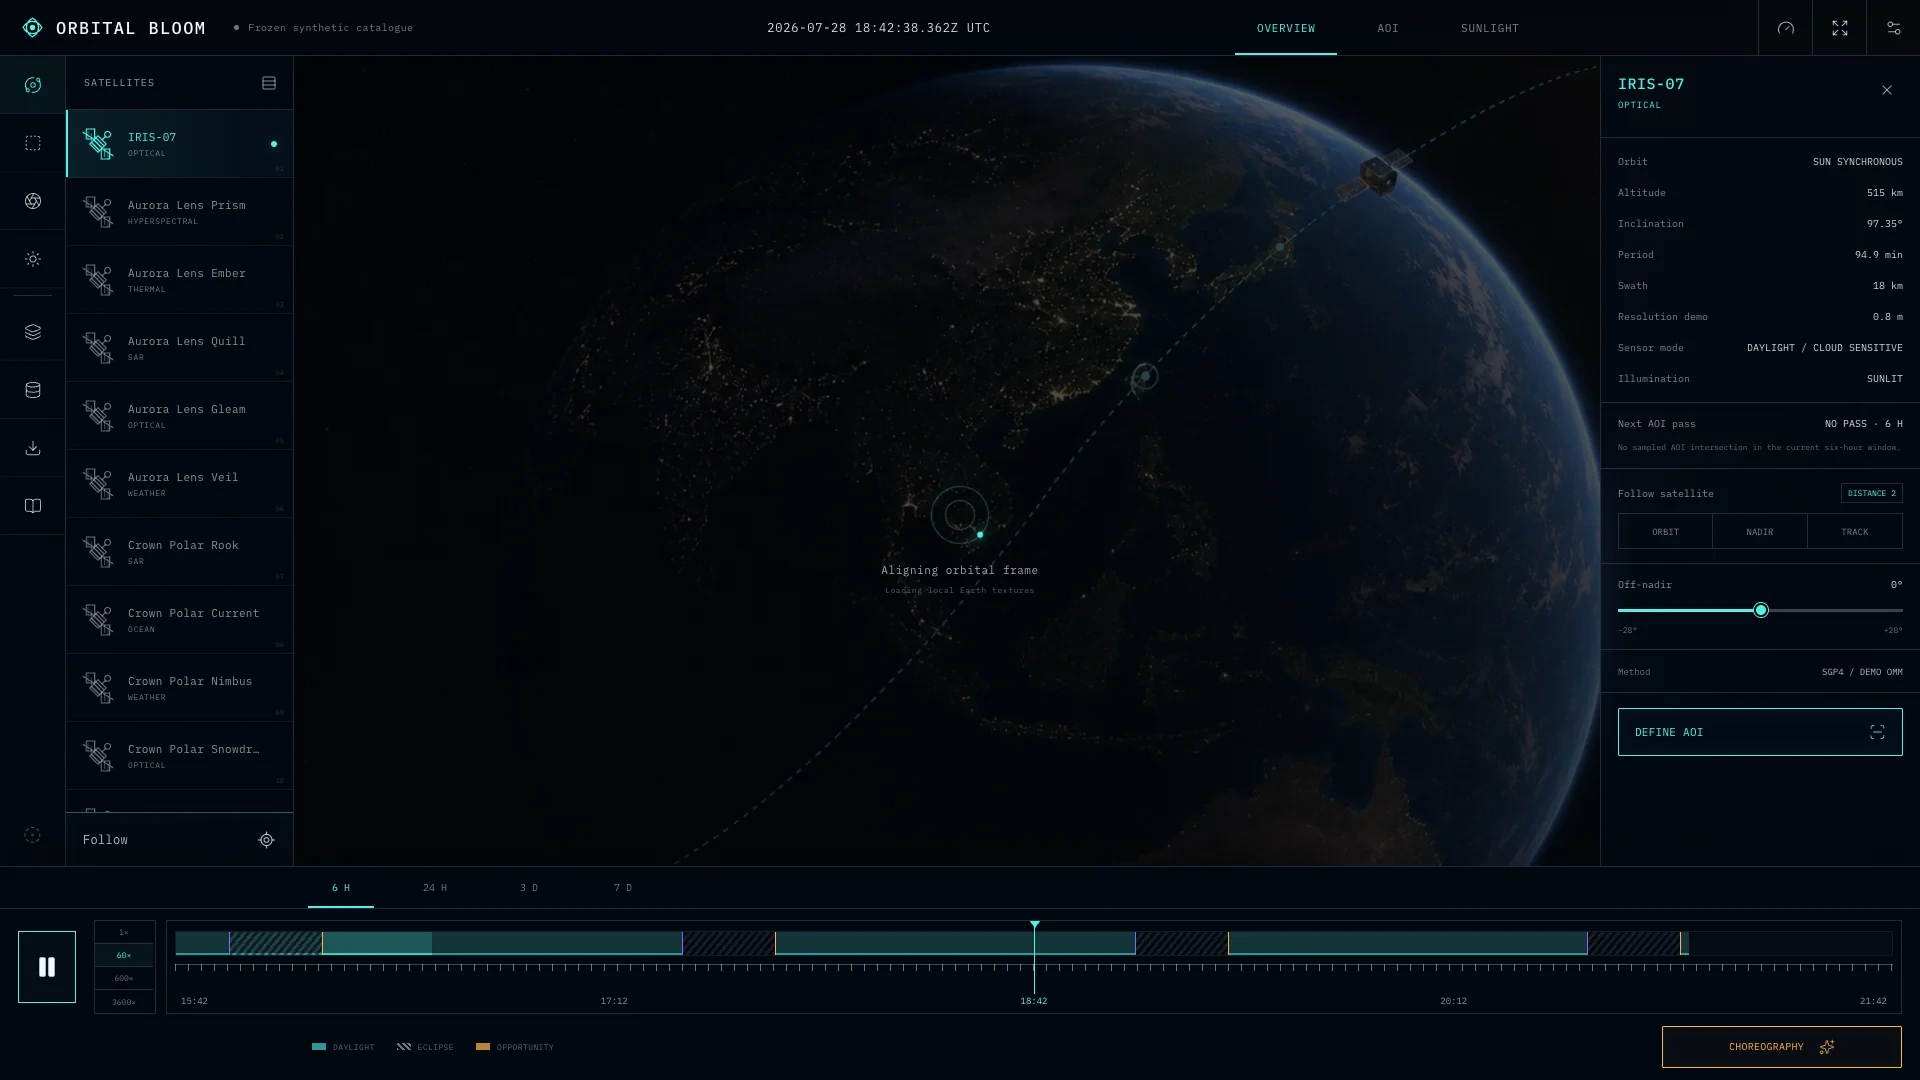The height and width of the screenshot is (1080, 1920).
Task: Click the first eclipse hatched timeline segment
Action: click(276, 942)
